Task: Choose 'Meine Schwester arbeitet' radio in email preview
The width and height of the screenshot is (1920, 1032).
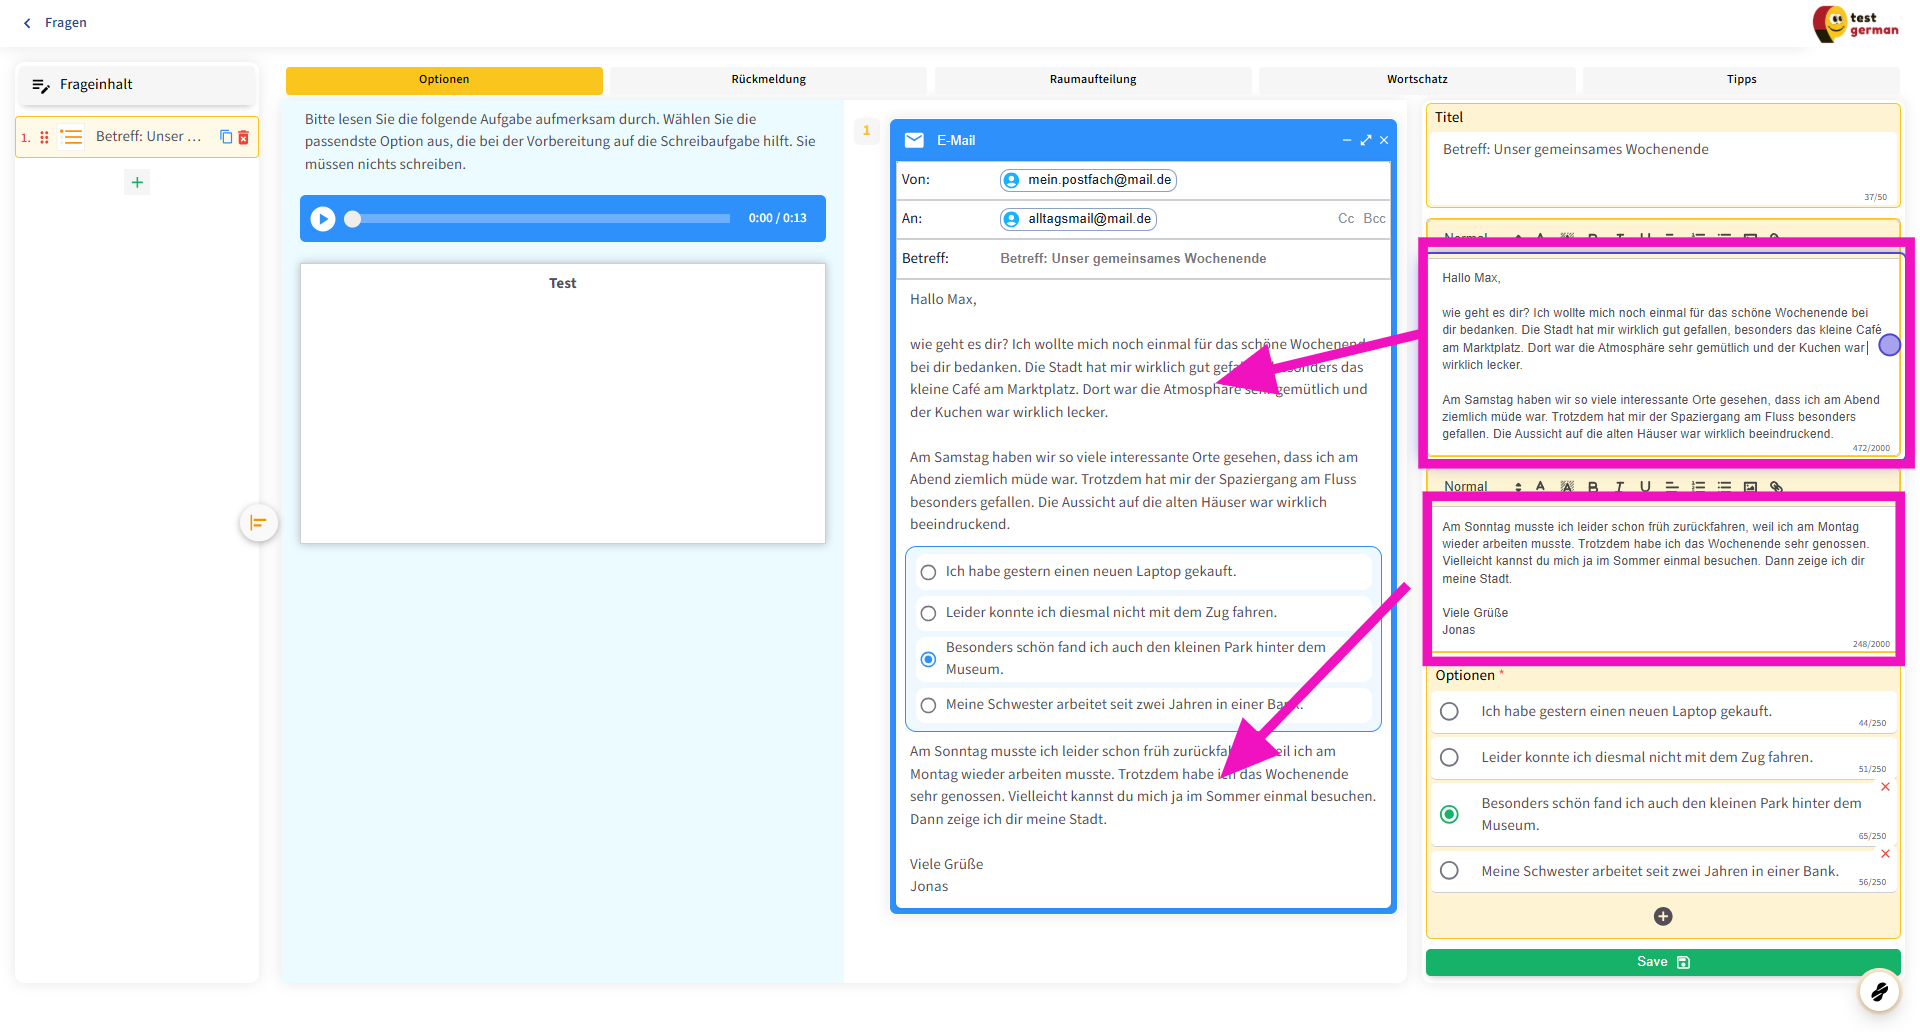Action: pyautogui.click(x=928, y=705)
